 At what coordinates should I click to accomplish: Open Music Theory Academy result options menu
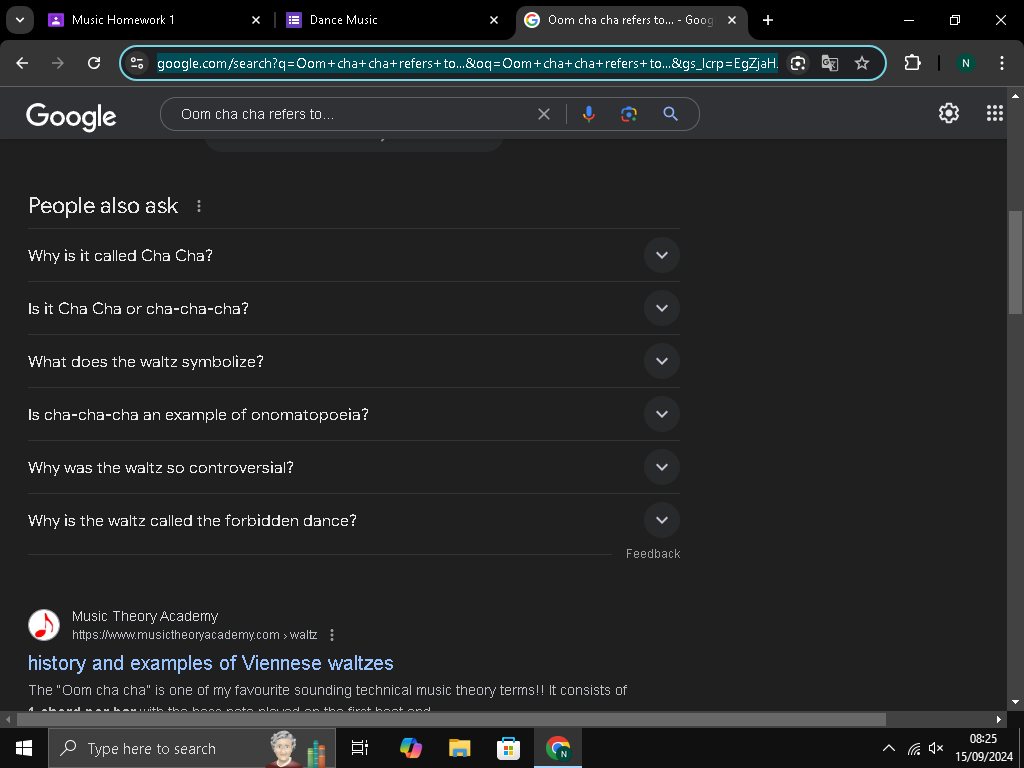tap(332, 635)
